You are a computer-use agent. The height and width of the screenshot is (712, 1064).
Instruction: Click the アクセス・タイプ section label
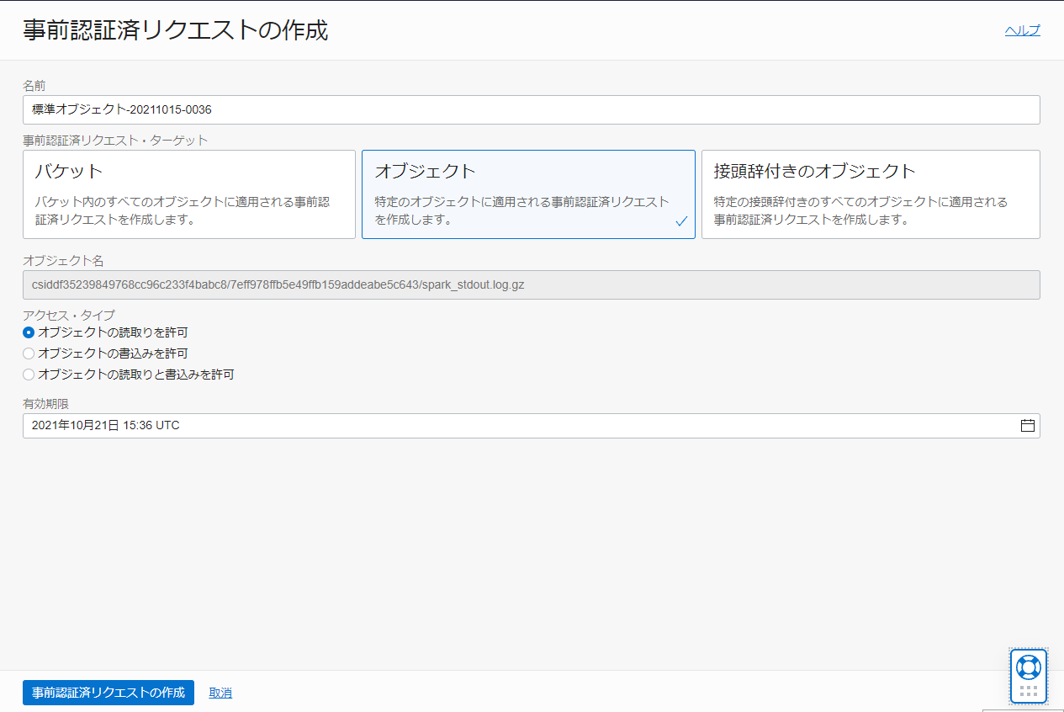pos(69,315)
